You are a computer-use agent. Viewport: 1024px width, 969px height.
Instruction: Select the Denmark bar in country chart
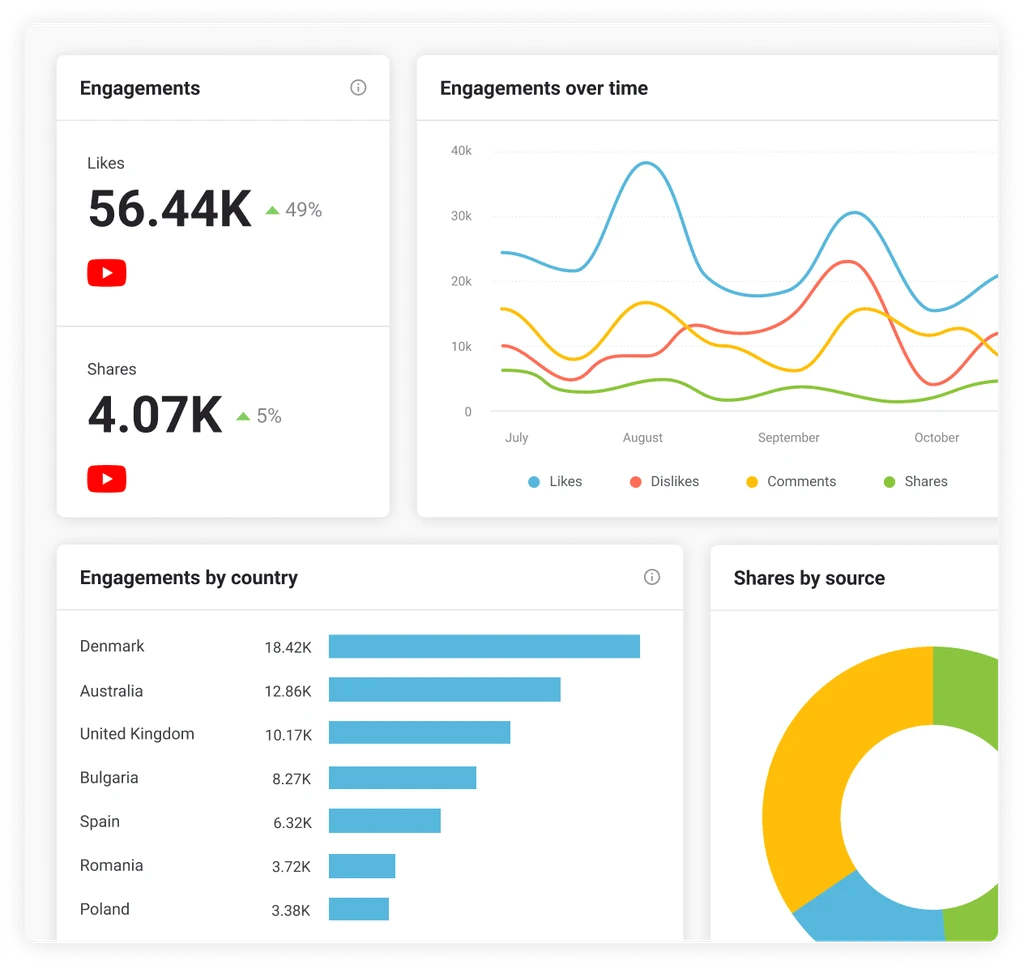tap(484, 647)
